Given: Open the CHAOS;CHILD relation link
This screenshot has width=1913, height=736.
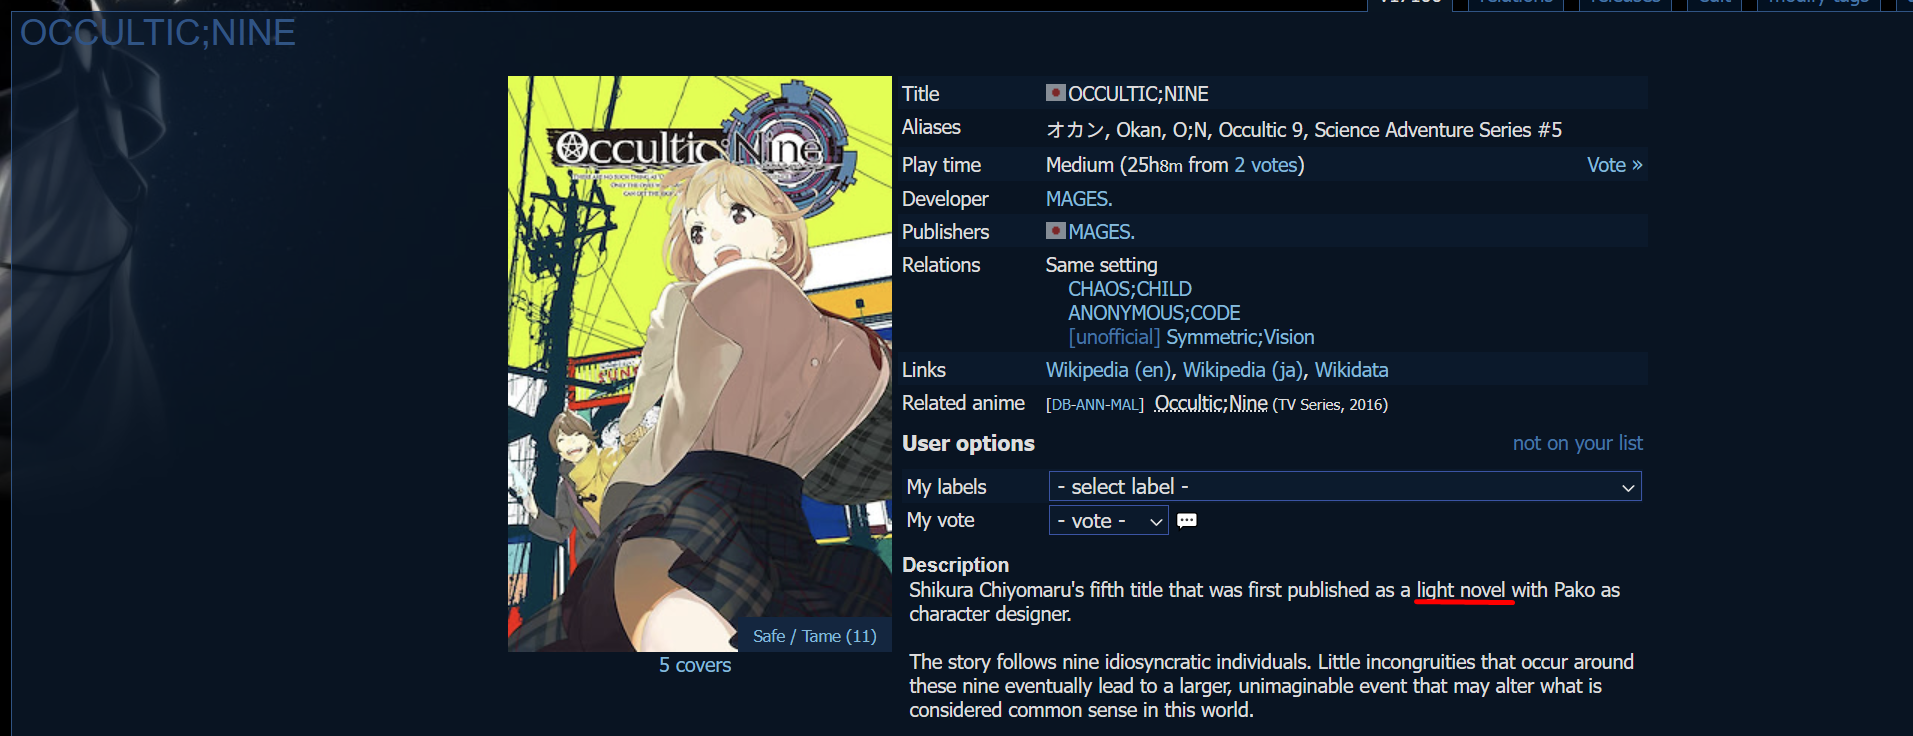Looking at the screenshot, I should [1130, 289].
